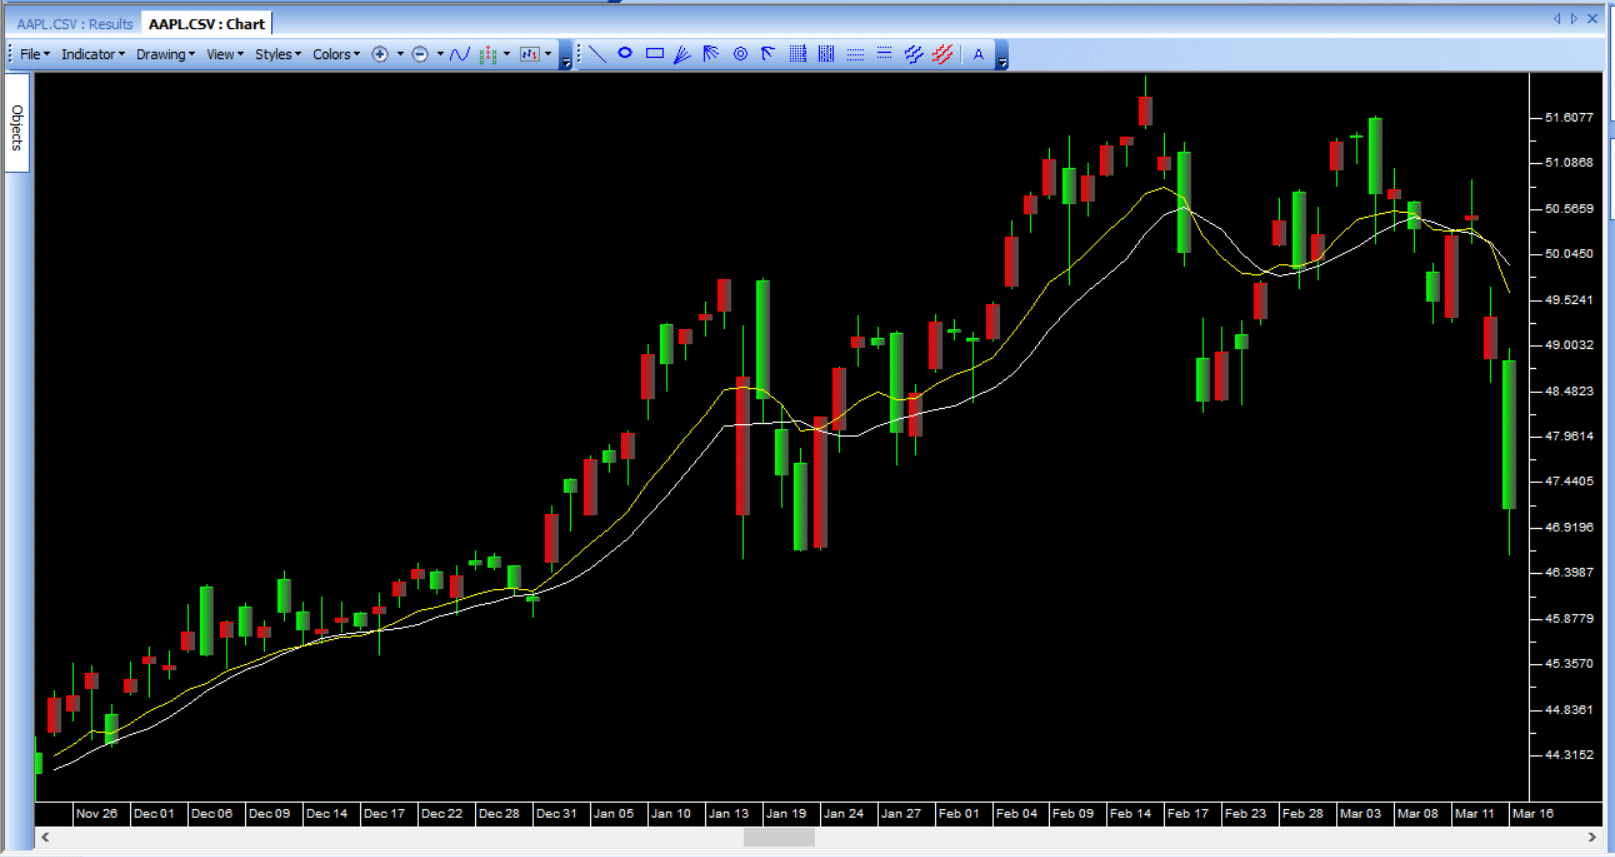Select the text annotation A tool
This screenshot has width=1615, height=857.
click(978, 54)
